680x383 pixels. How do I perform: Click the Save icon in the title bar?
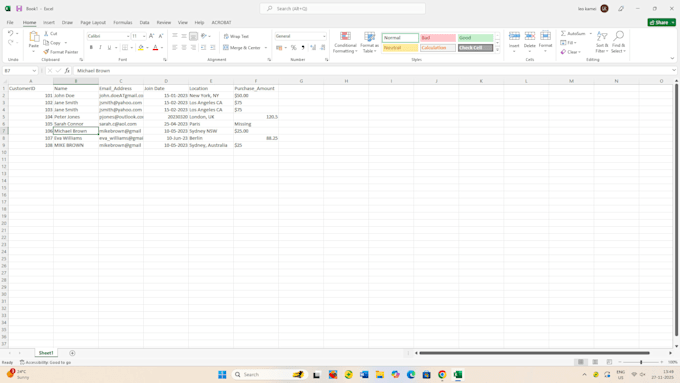(x=19, y=9)
